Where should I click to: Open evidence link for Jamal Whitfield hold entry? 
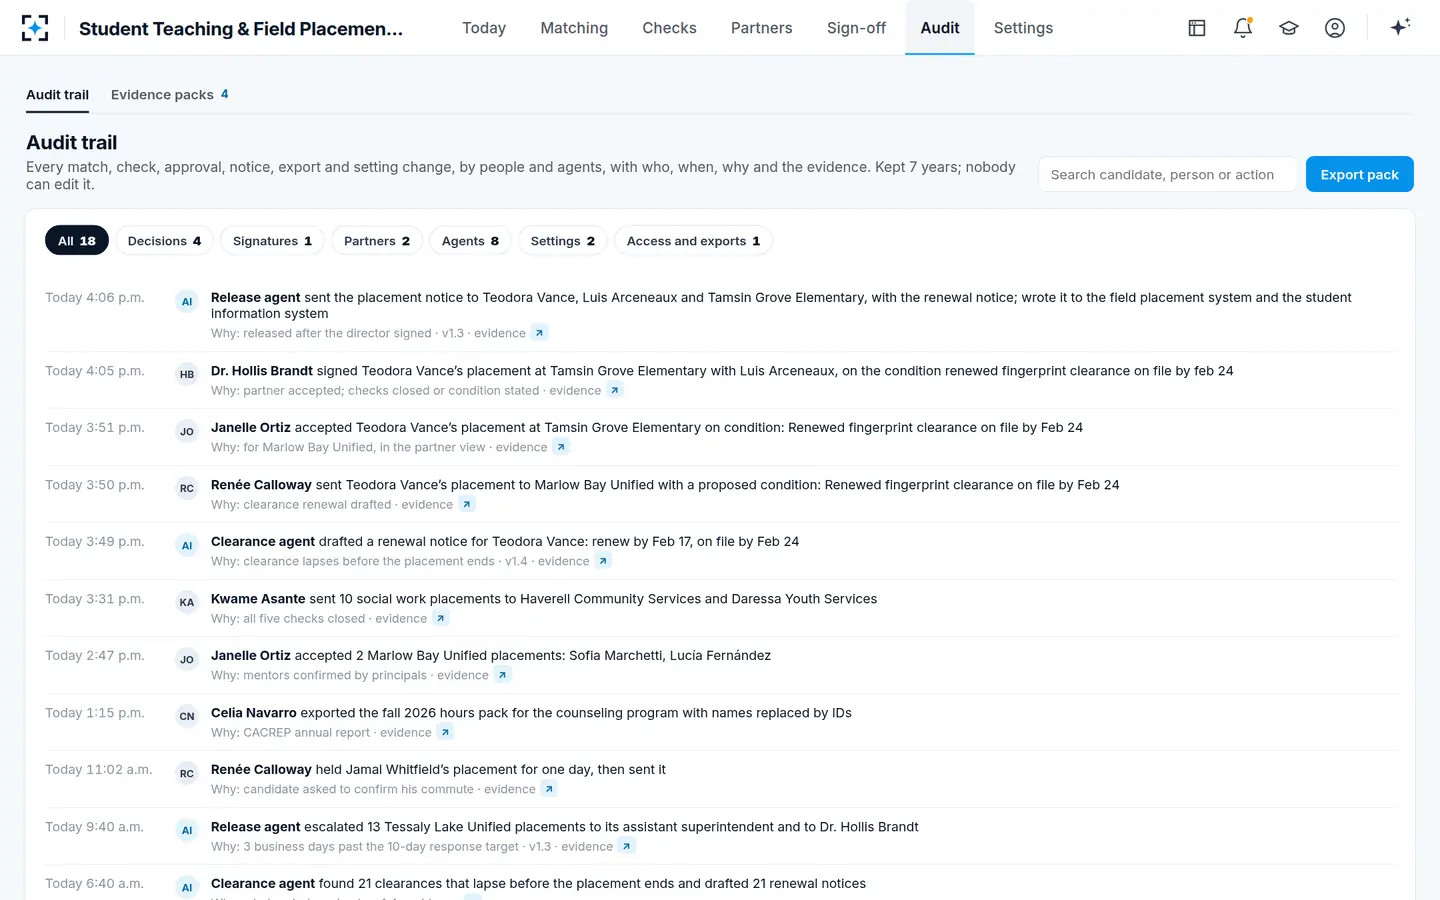pos(549,789)
